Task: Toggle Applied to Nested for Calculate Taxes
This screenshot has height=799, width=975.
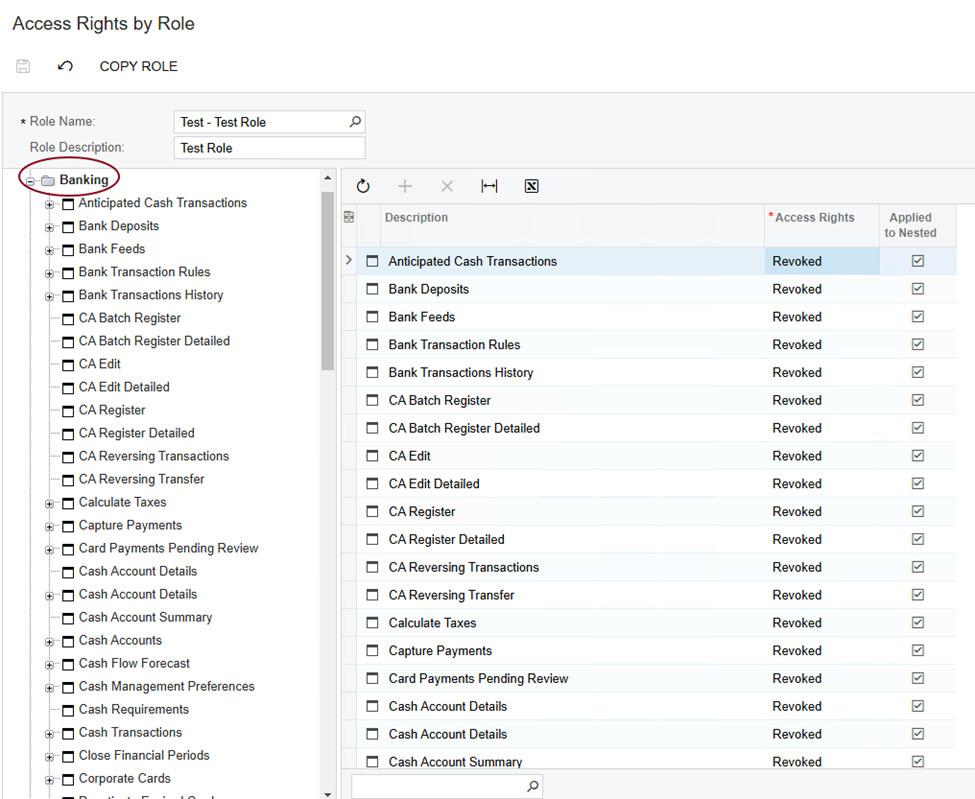Action: [x=918, y=622]
